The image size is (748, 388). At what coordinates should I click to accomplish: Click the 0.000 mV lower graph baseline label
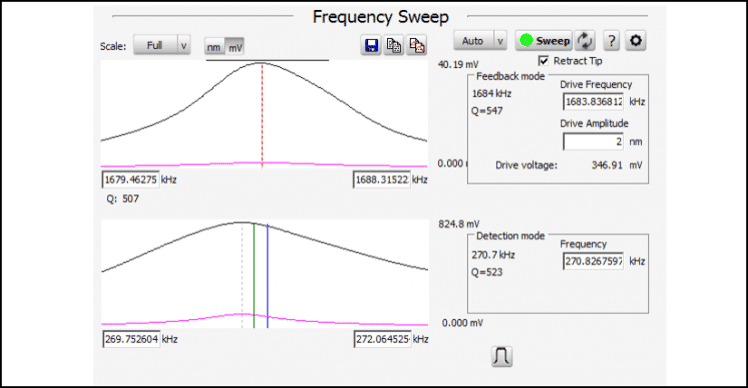462,323
